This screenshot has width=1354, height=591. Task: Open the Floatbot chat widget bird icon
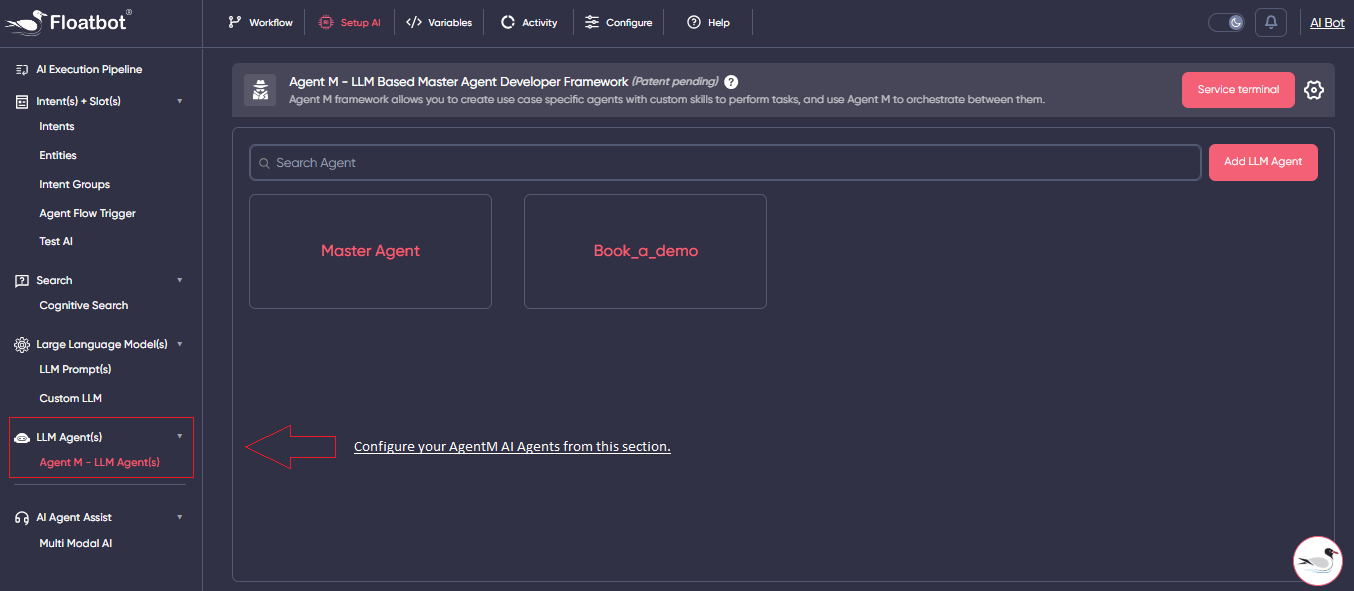pos(1317,560)
